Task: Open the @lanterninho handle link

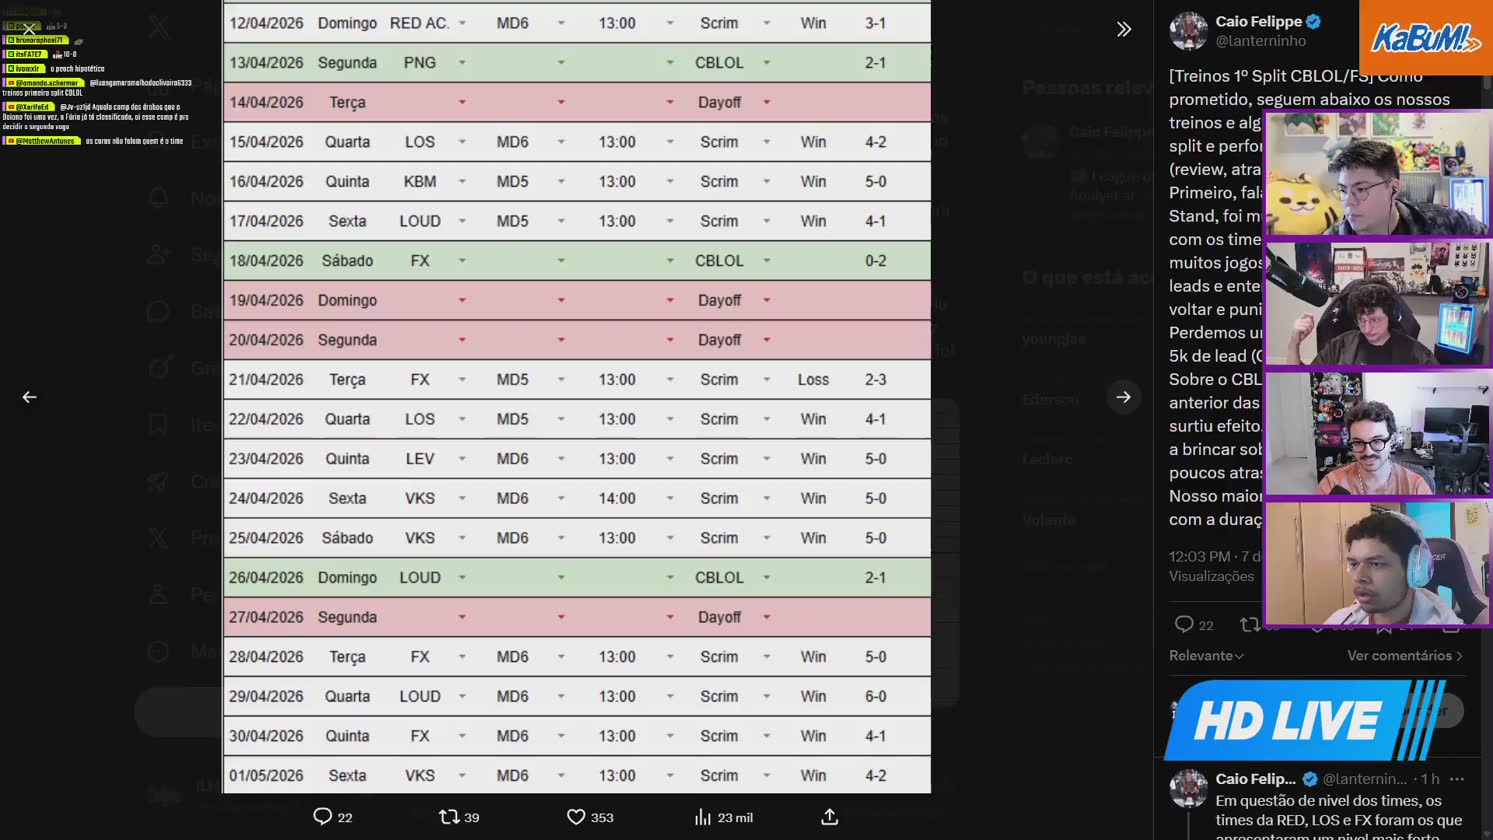Action: click(x=1261, y=41)
